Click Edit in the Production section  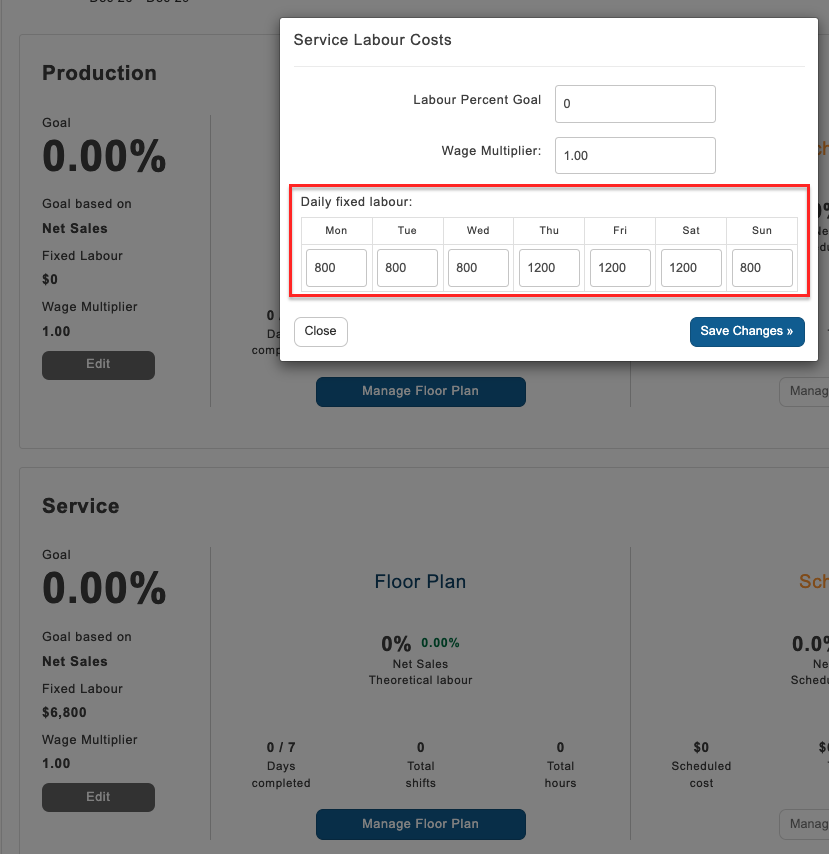[x=98, y=365]
